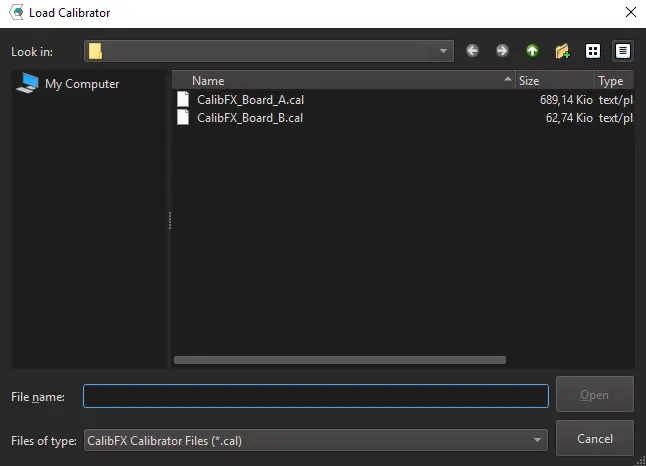Create a new folder using toolbar icon
This screenshot has width=646, height=466.
click(x=562, y=51)
